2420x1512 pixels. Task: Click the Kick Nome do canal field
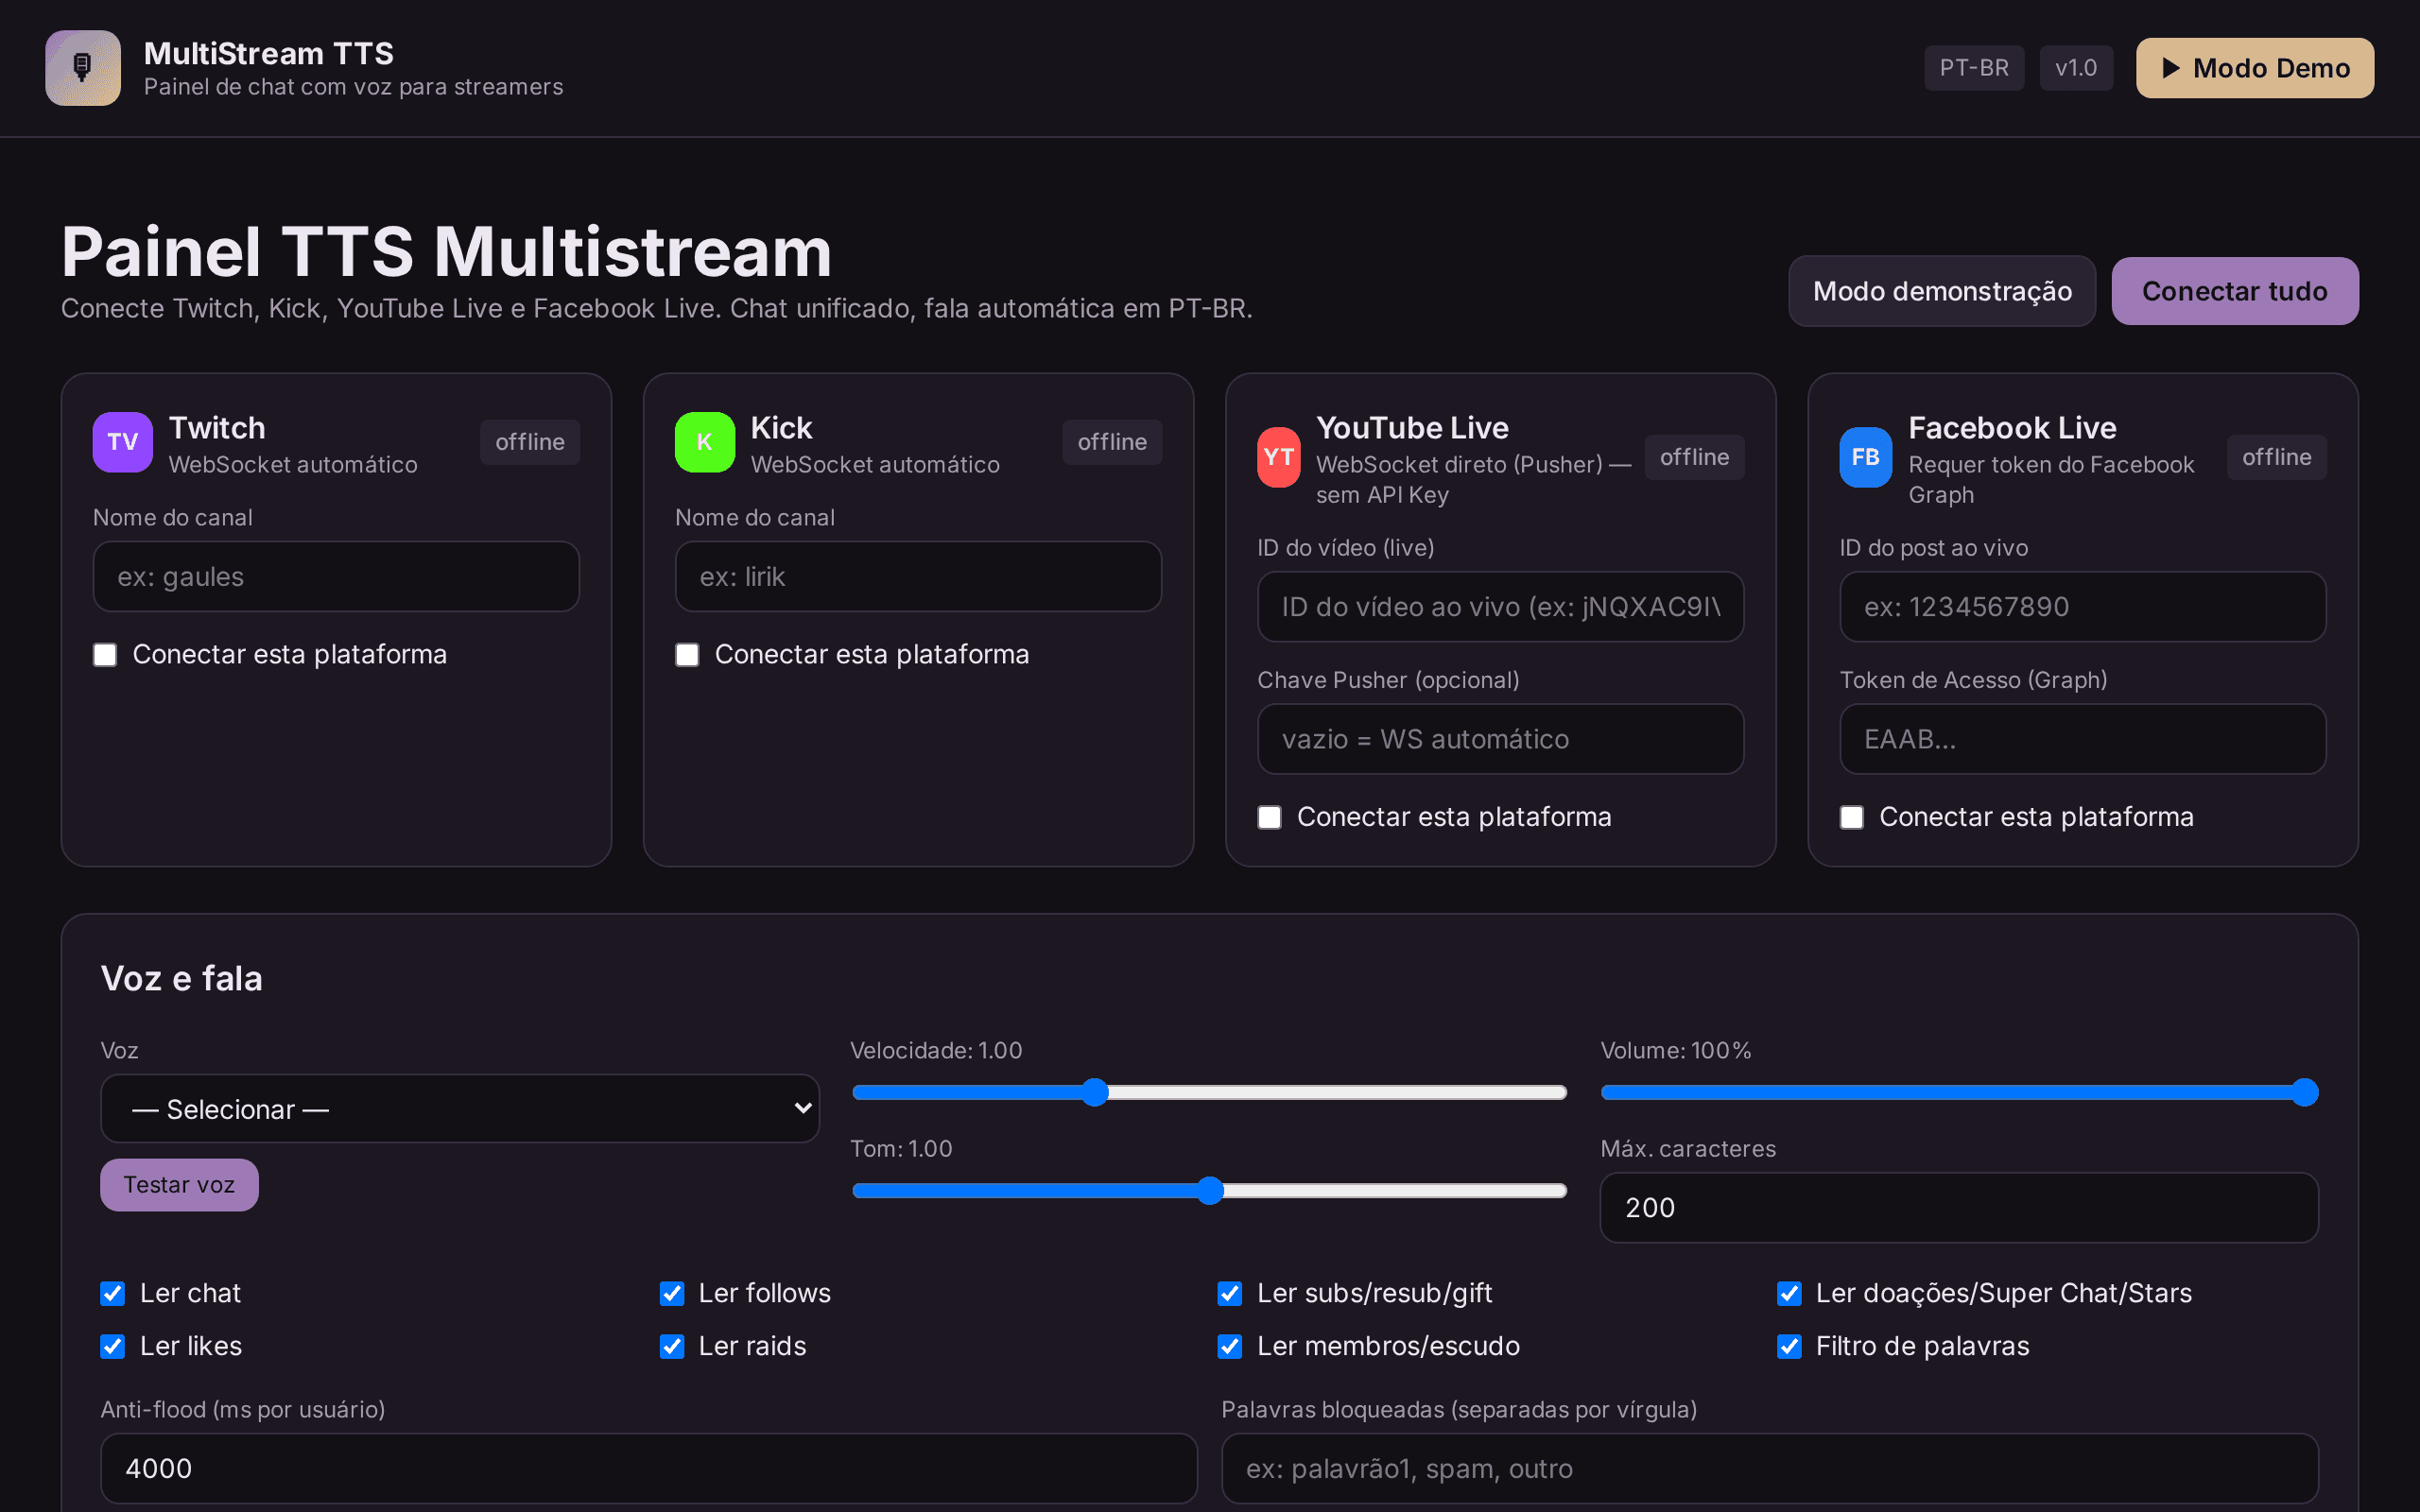pos(918,577)
